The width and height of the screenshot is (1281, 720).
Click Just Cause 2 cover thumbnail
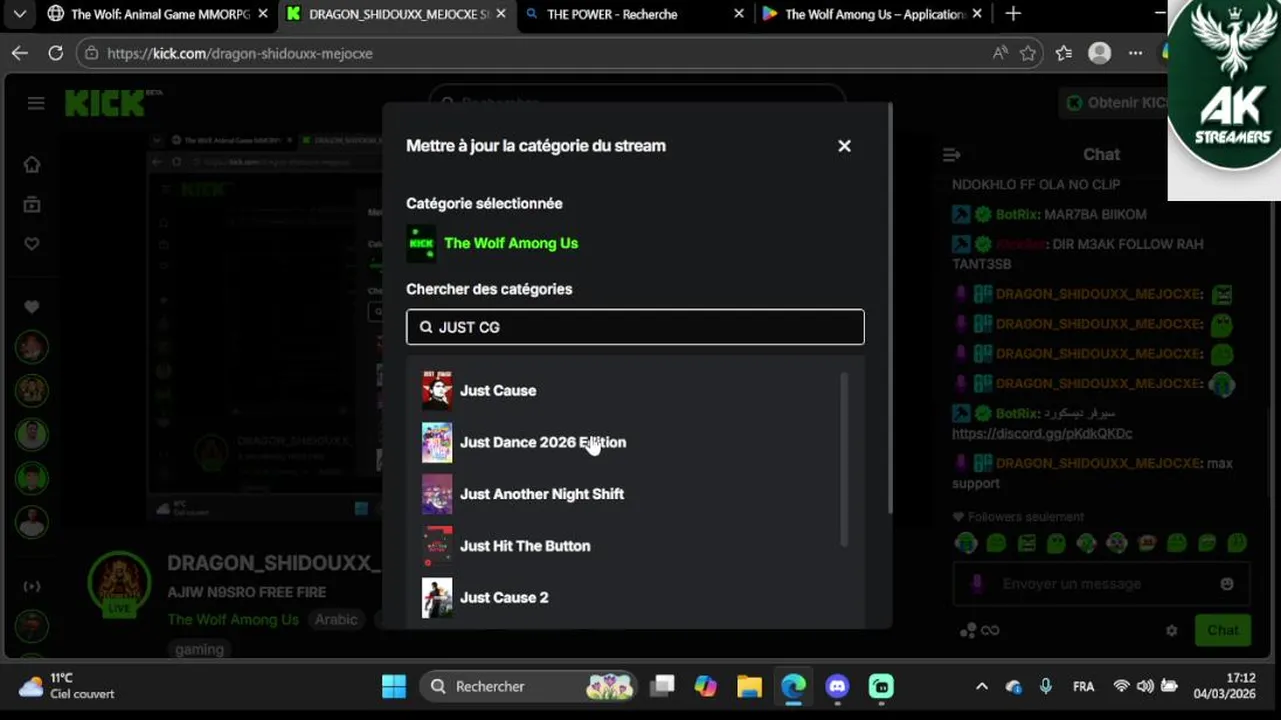[x=437, y=597]
